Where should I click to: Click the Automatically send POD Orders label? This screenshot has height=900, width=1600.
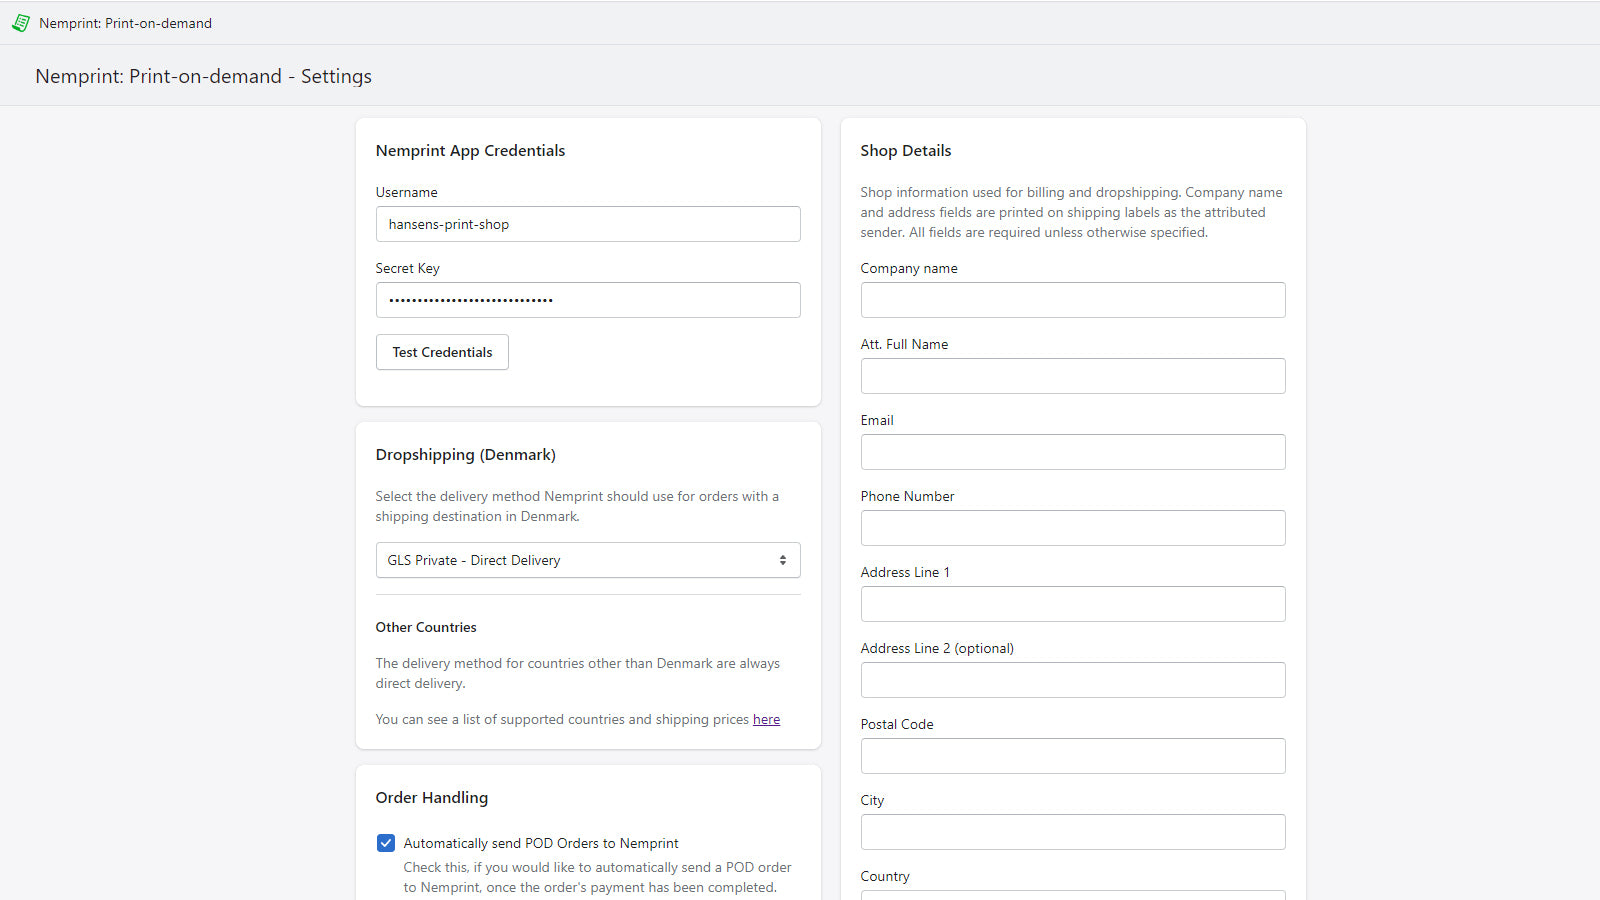pyautogui.click(x=541, y=843)
